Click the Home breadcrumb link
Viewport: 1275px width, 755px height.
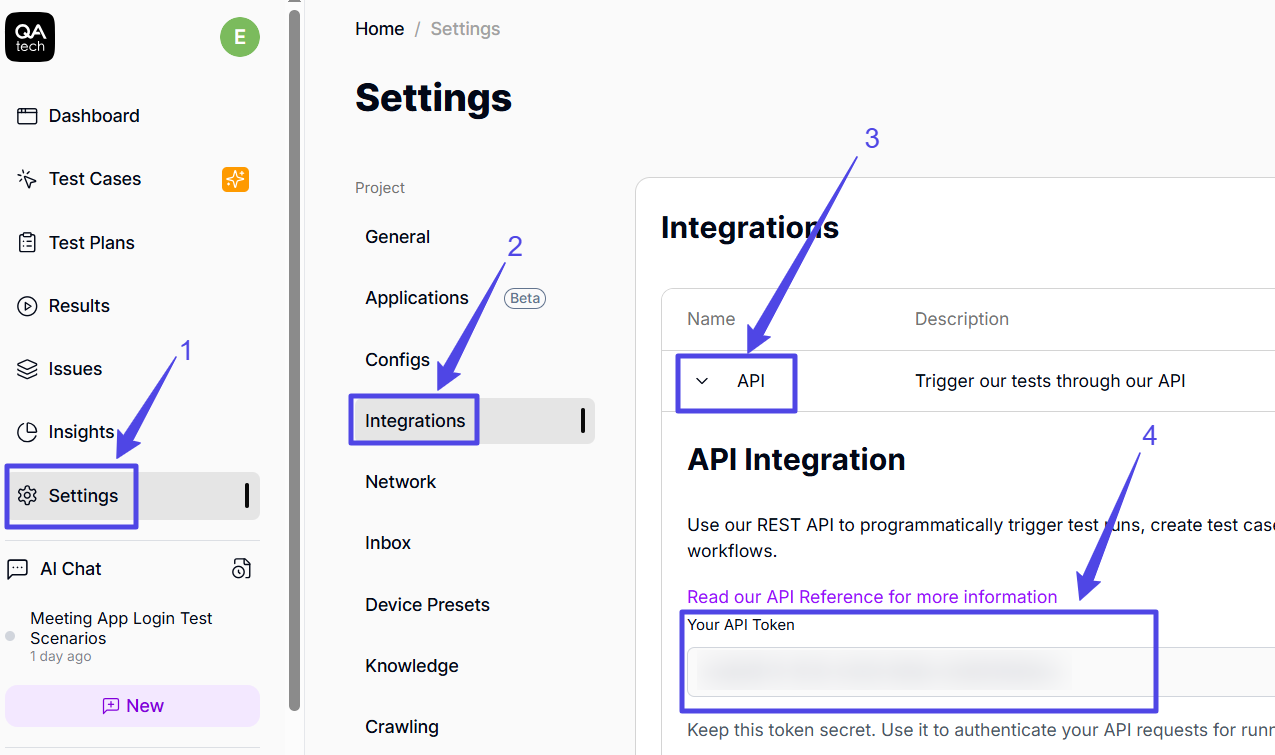(379, 29)
